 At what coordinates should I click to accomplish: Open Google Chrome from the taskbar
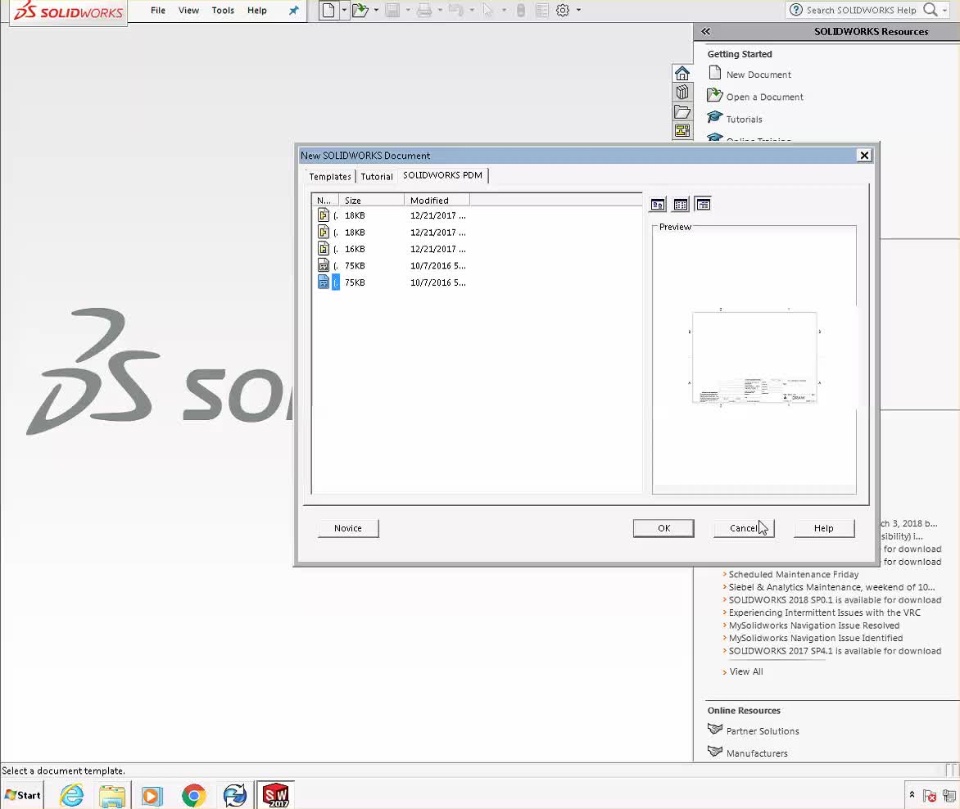(193, 795)
